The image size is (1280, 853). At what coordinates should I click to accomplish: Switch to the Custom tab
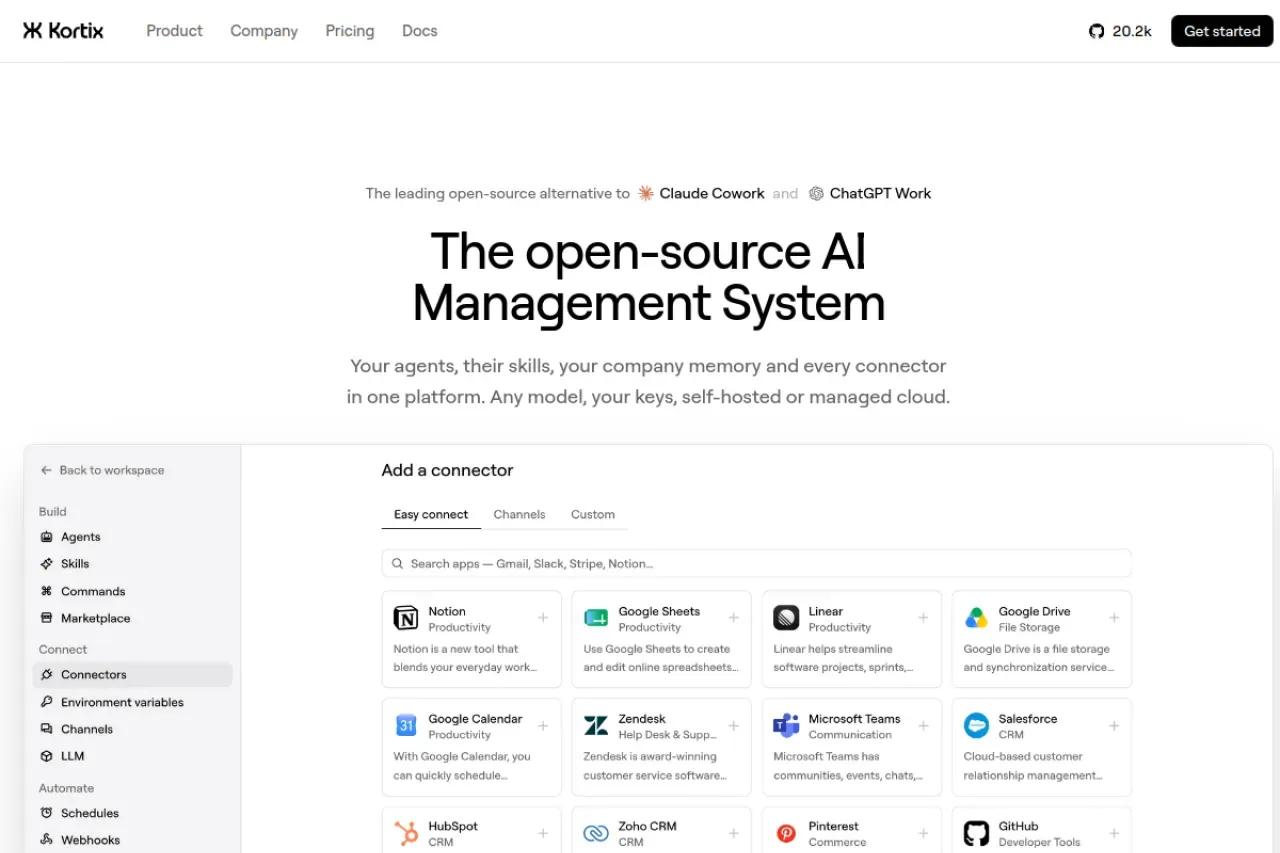point(593,514)
